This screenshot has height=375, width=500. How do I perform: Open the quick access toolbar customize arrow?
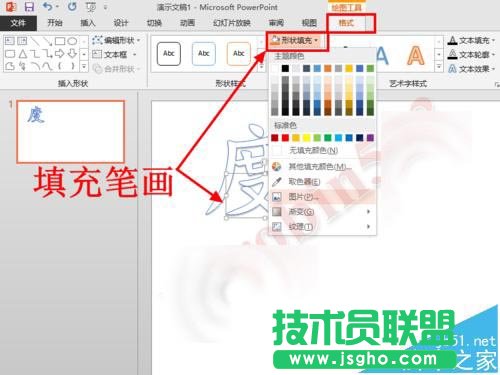tap(105, 7)
